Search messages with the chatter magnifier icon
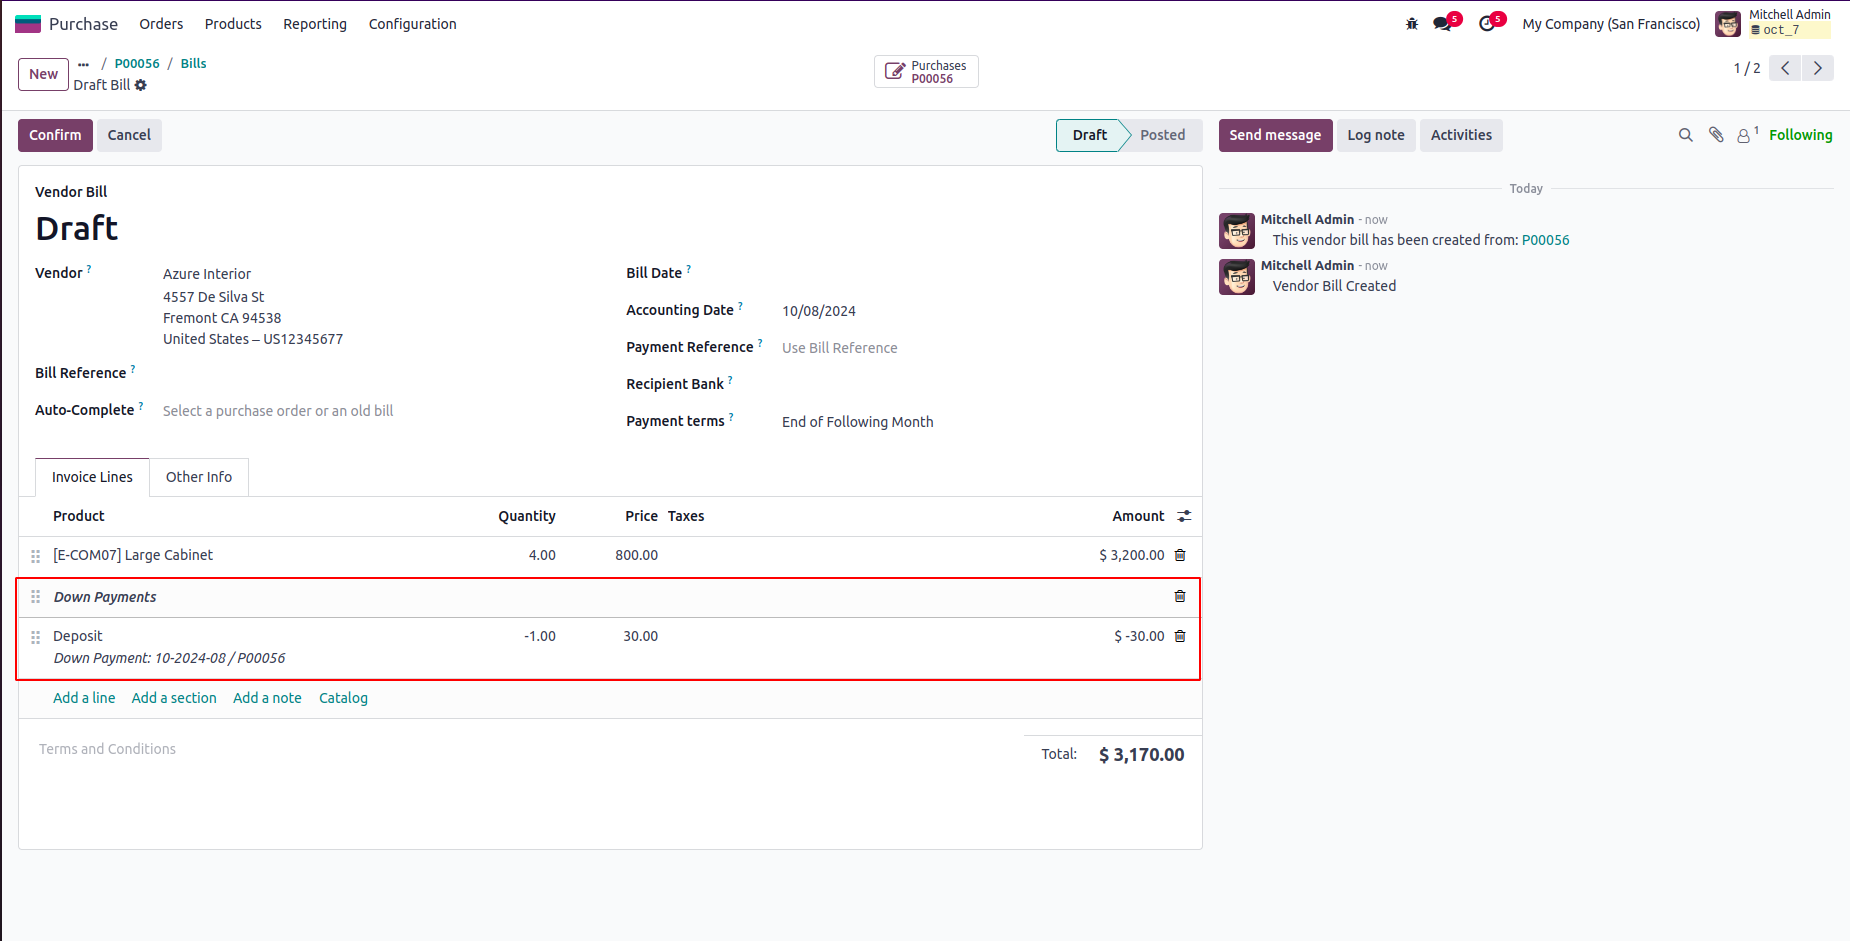1850x941 pixels. click(x=1686, y=135)
